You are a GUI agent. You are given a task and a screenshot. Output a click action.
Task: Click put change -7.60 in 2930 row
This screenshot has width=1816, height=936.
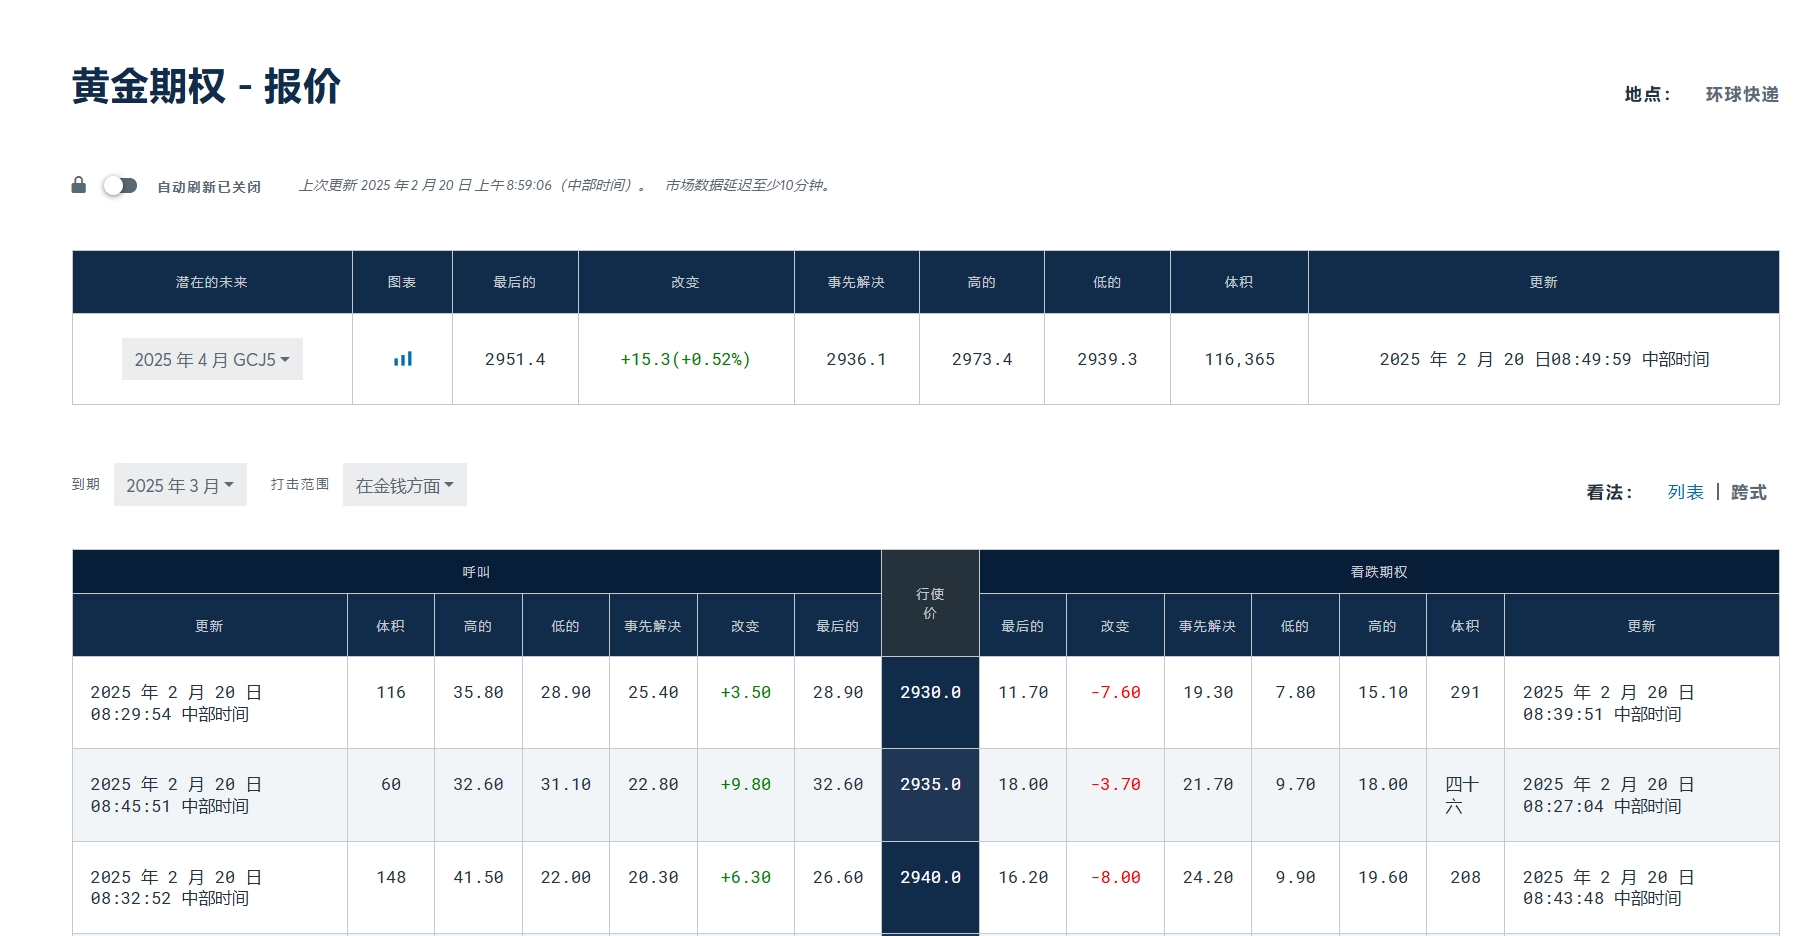1116,692
